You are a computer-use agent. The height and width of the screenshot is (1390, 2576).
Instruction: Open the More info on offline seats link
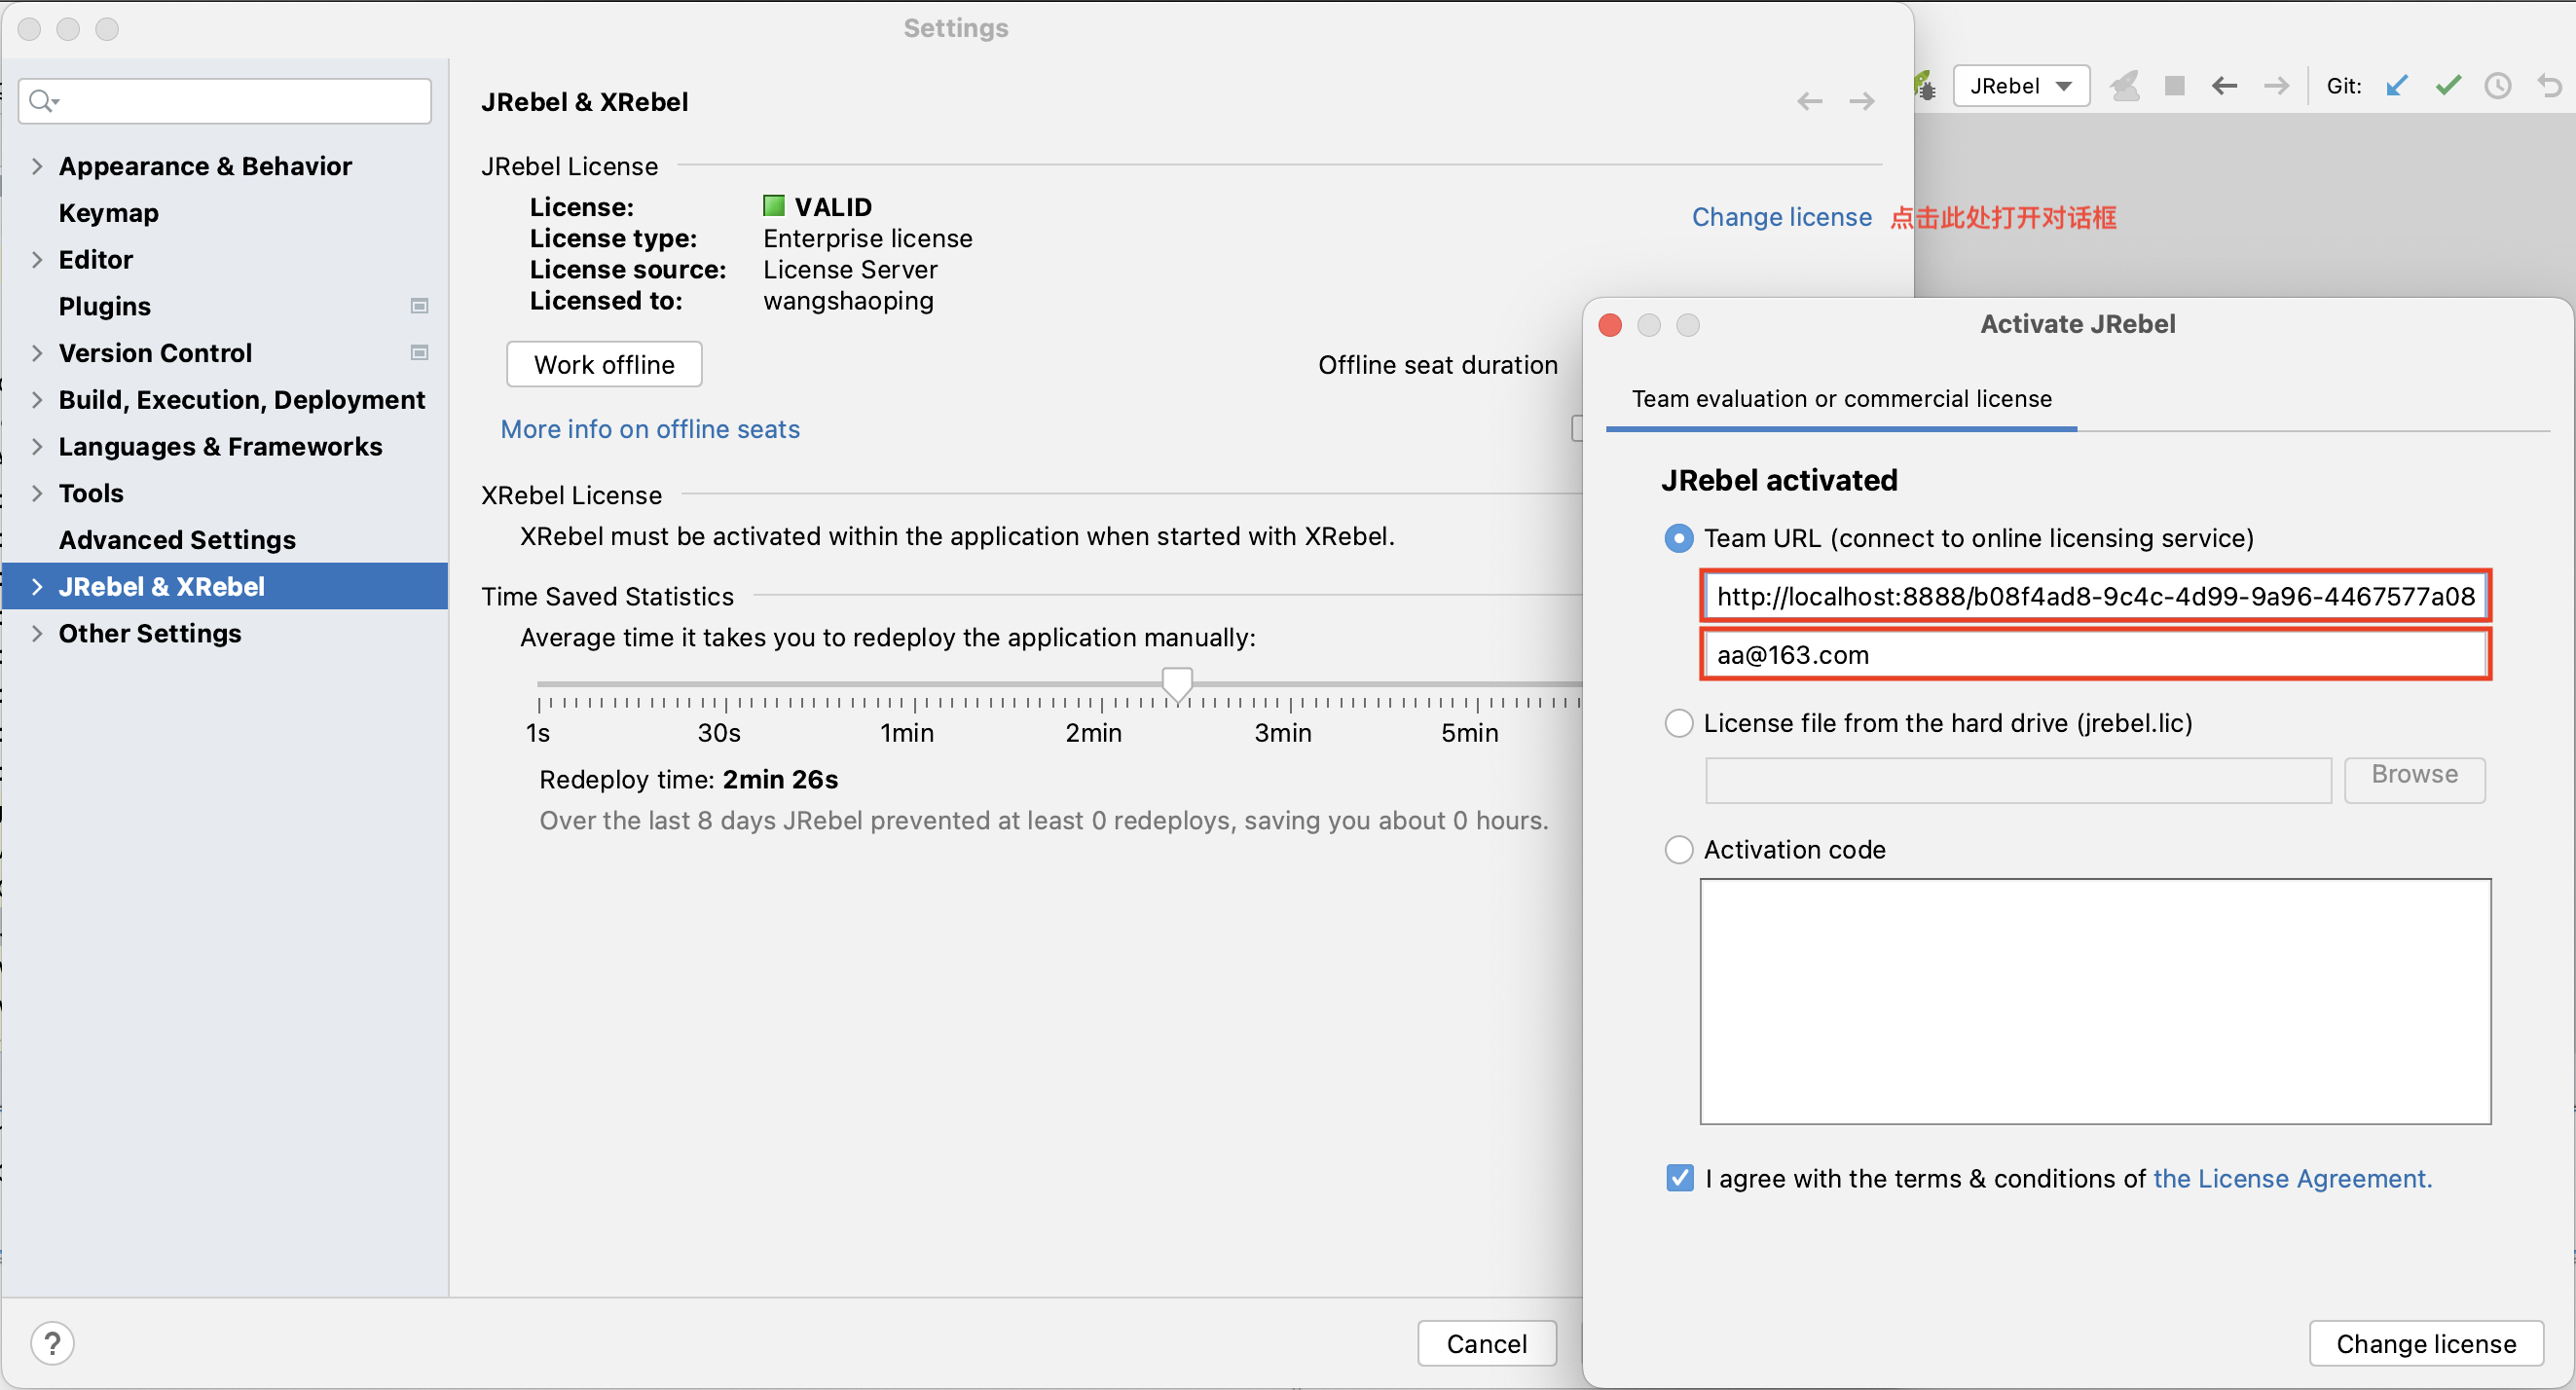(650, 429)
